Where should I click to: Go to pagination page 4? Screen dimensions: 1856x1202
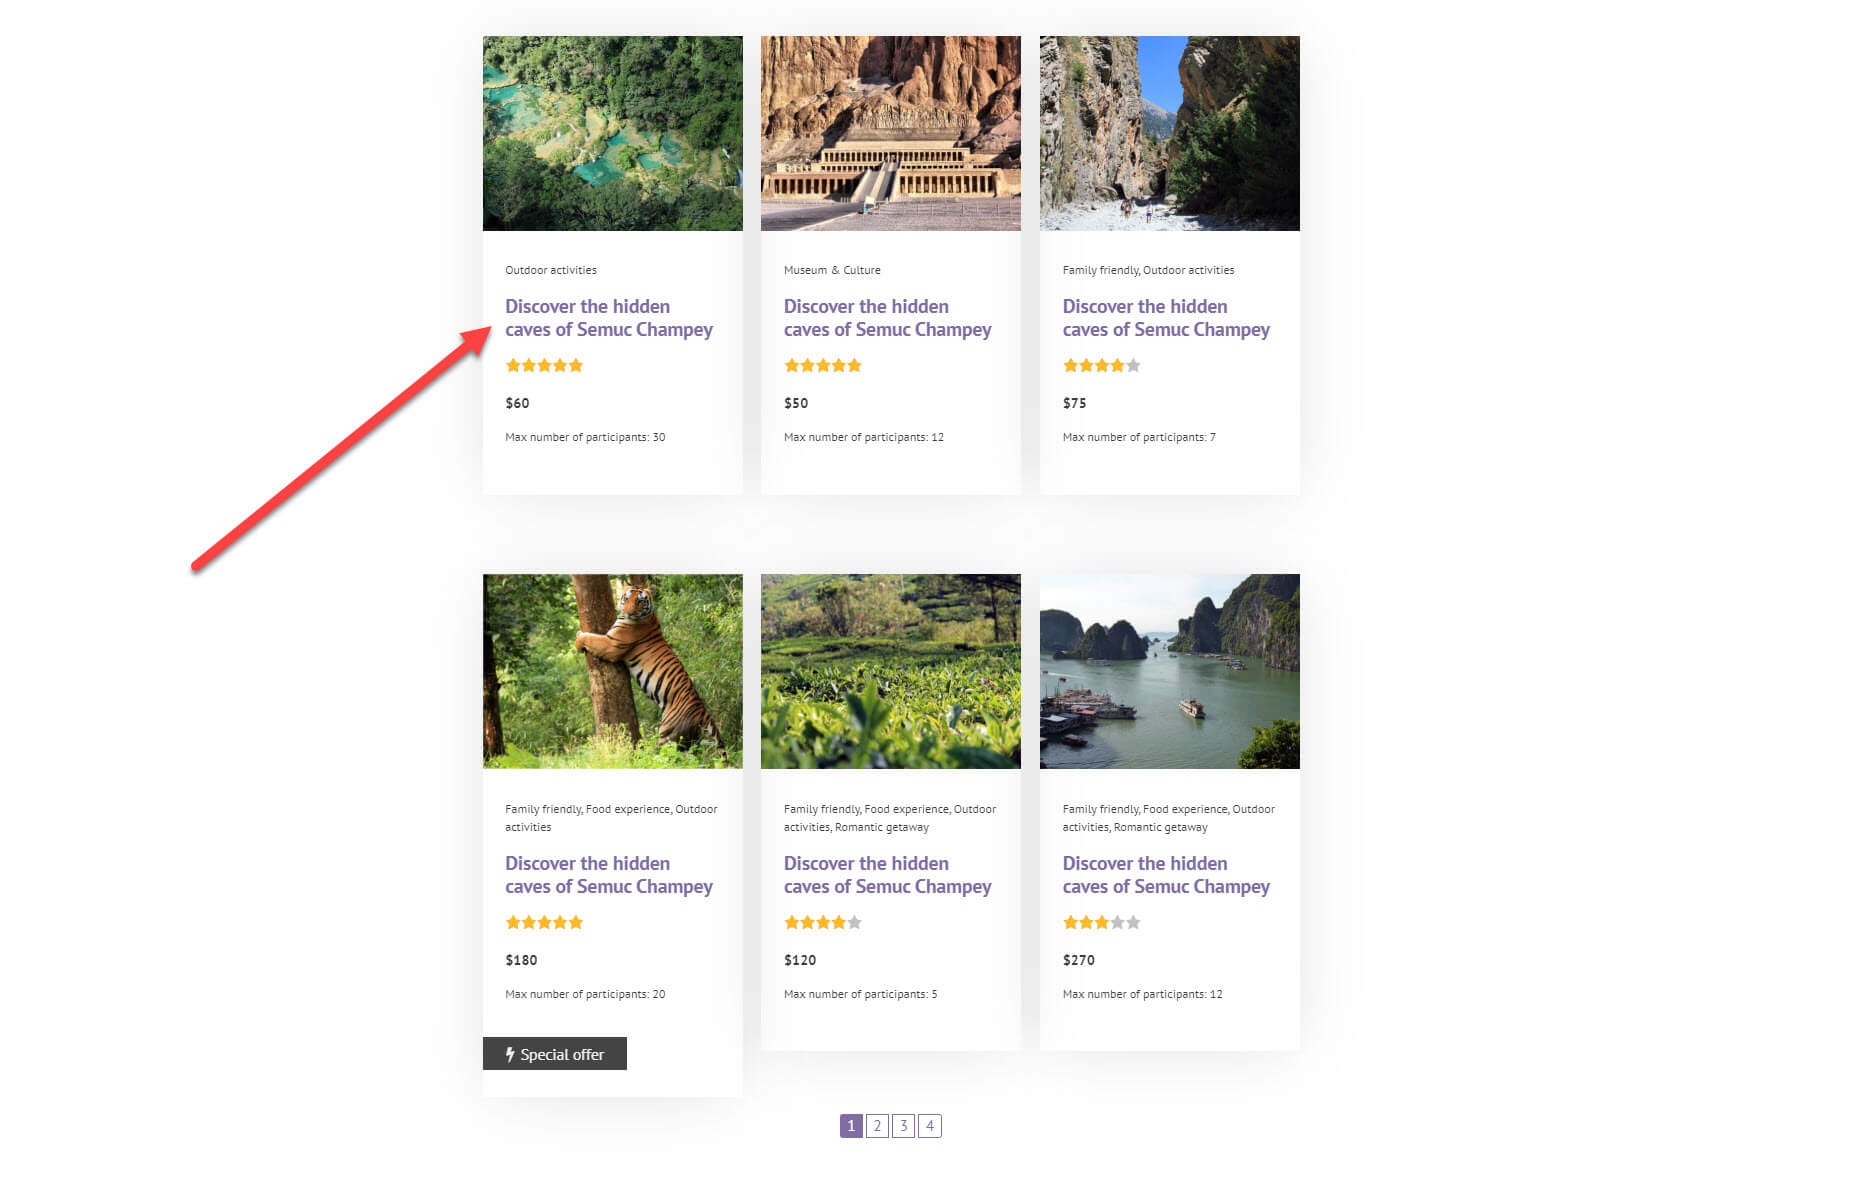[930, 1126]
